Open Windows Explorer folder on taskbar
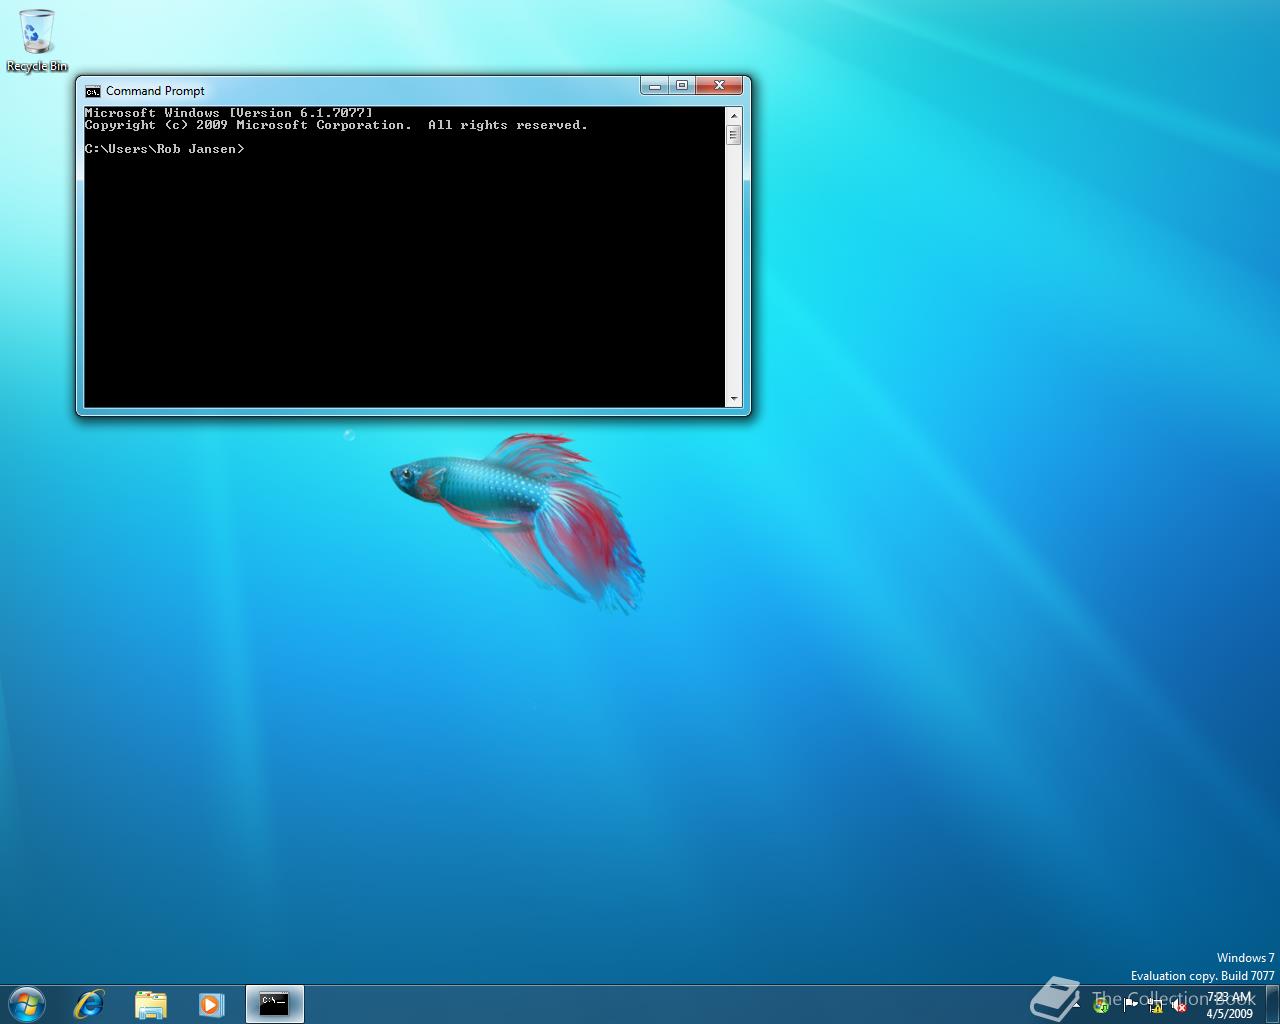 coord(151,1004)
